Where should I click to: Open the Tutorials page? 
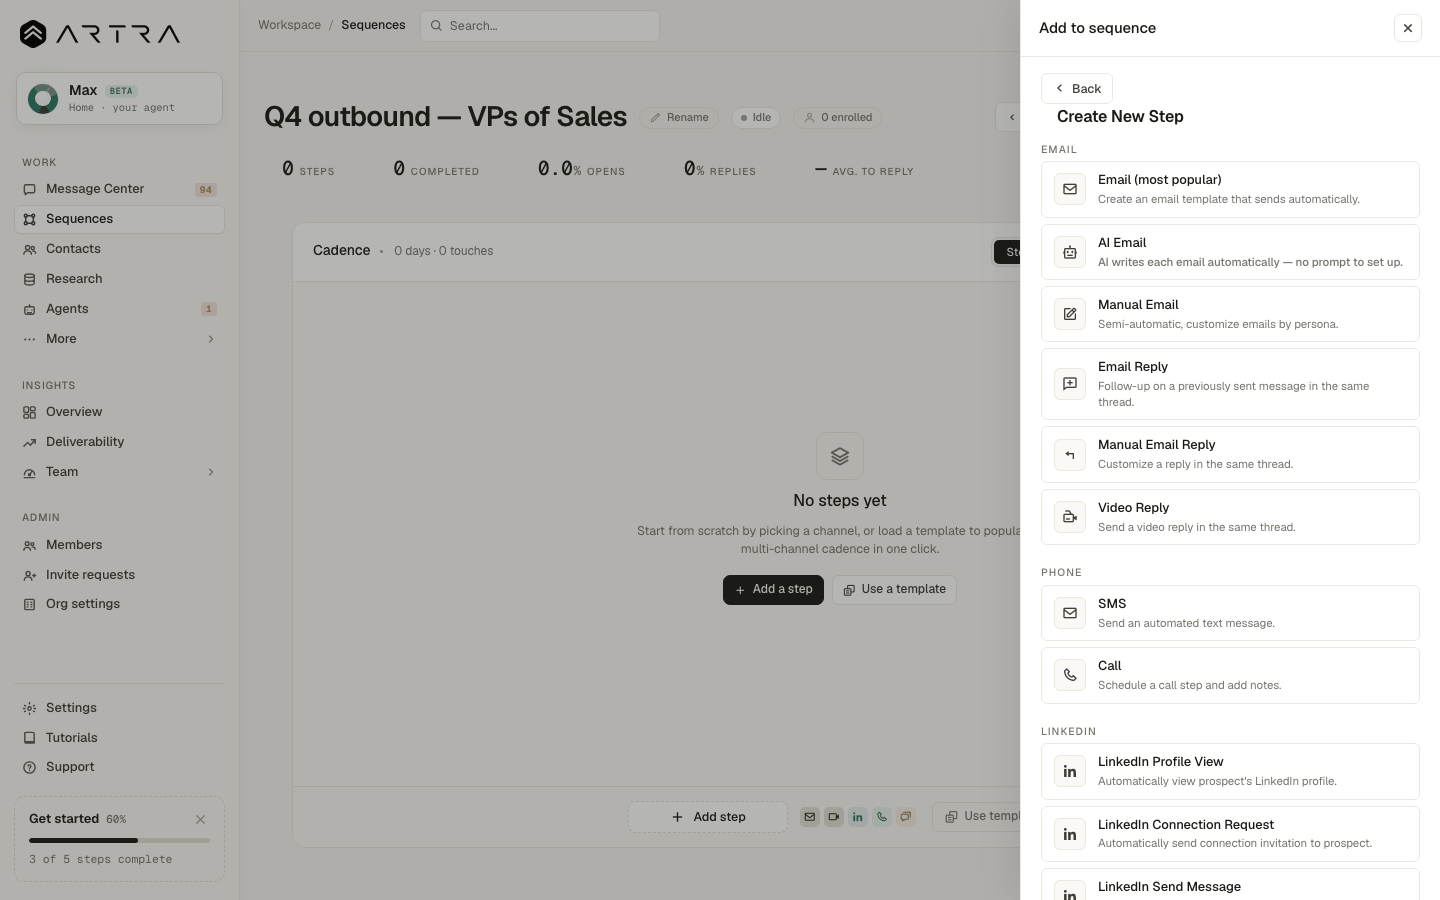coord(120,738)
